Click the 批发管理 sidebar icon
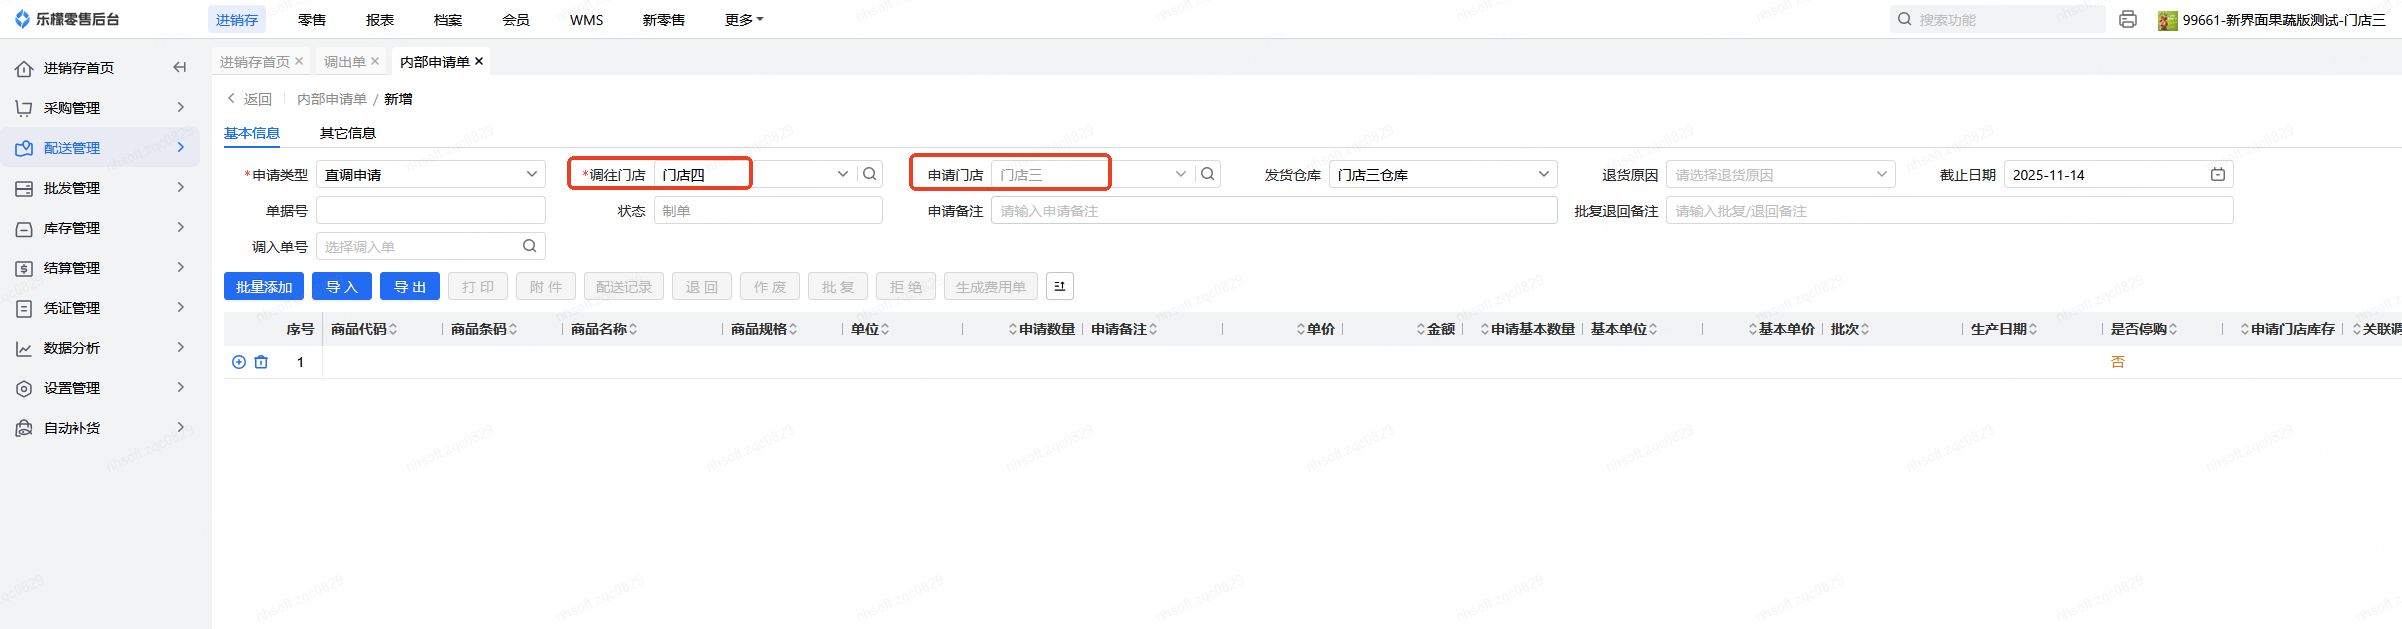This screenshot has height=629, width=2402. [24, 188]
